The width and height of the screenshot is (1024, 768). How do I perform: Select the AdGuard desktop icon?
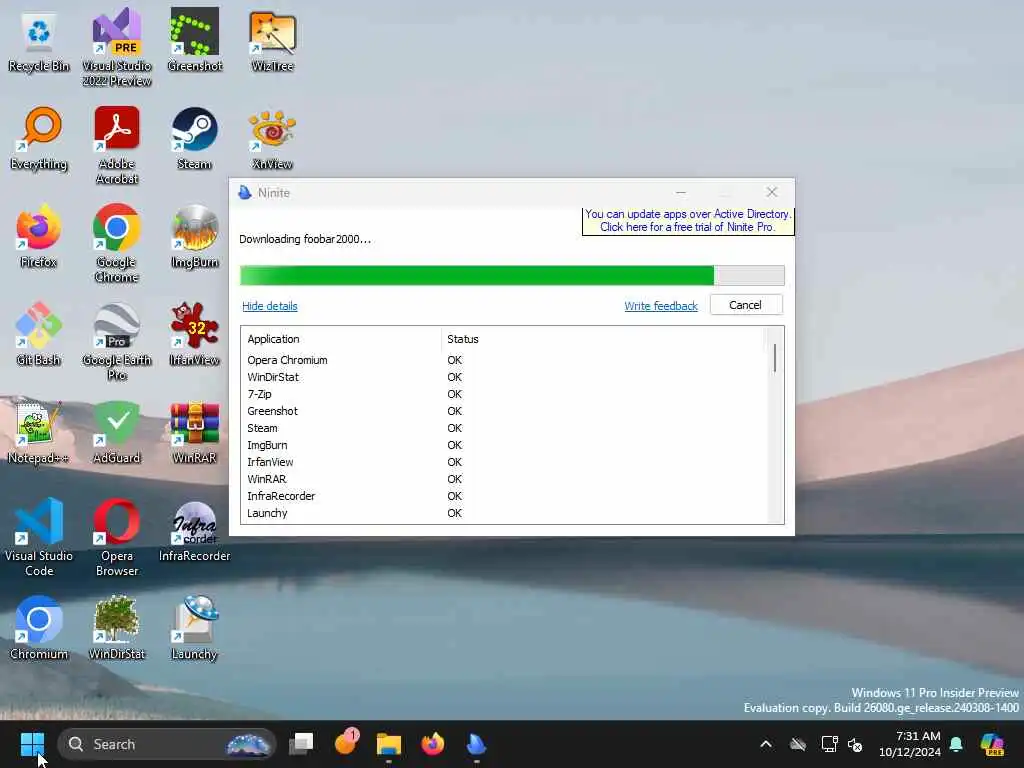tap(117, 432)
